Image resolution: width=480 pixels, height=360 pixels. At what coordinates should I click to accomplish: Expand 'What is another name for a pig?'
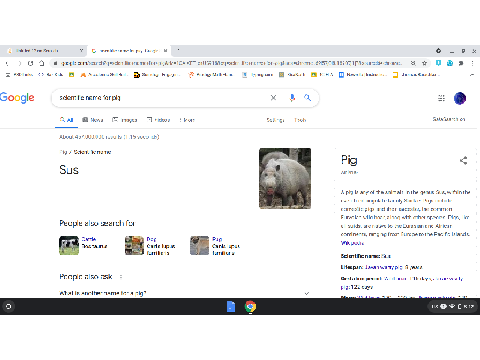(x=184, y=293)
